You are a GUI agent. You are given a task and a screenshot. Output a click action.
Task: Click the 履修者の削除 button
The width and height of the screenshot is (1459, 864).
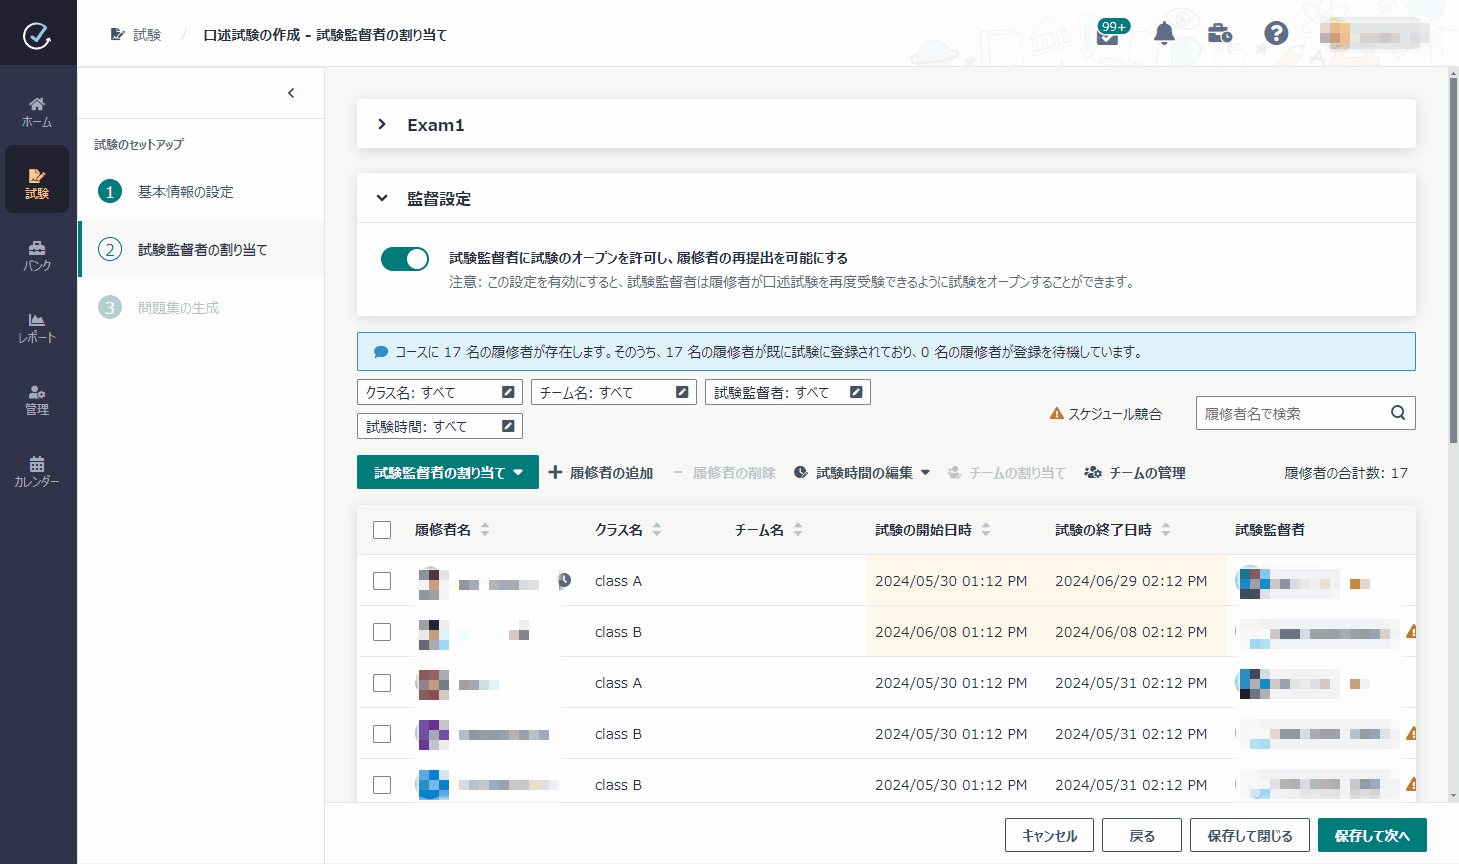724,472
